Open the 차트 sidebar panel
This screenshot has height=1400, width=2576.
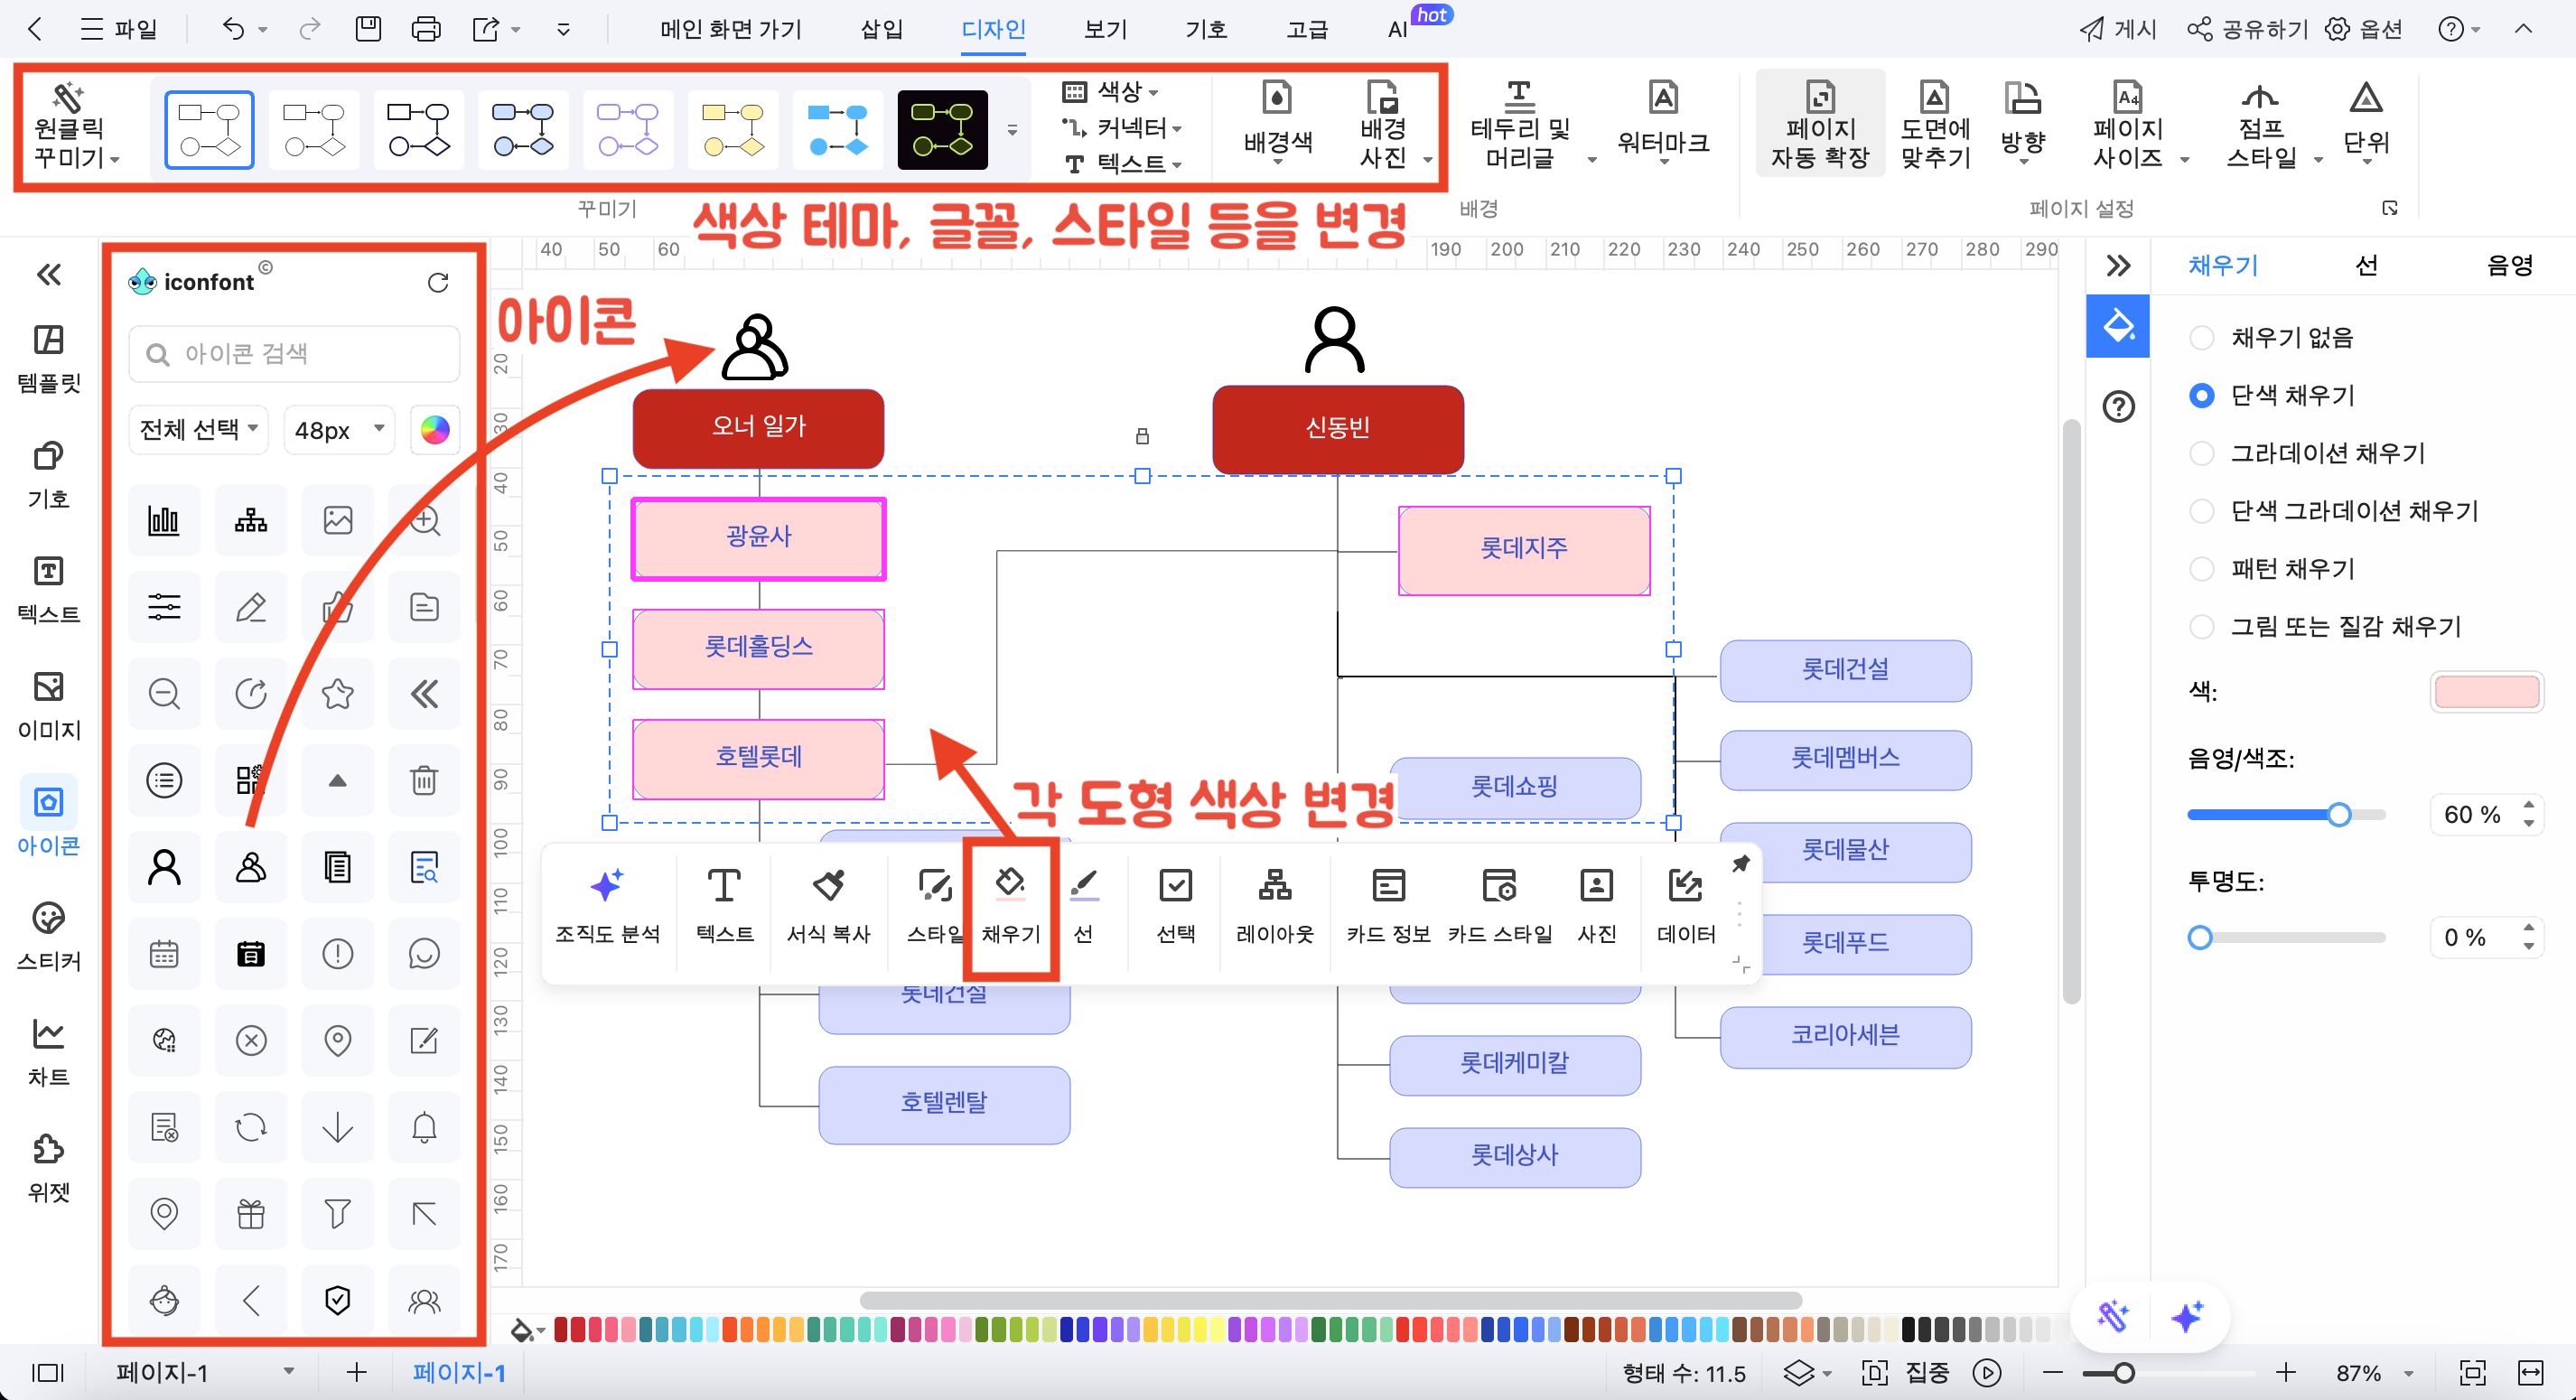[x=48, y=1052]
